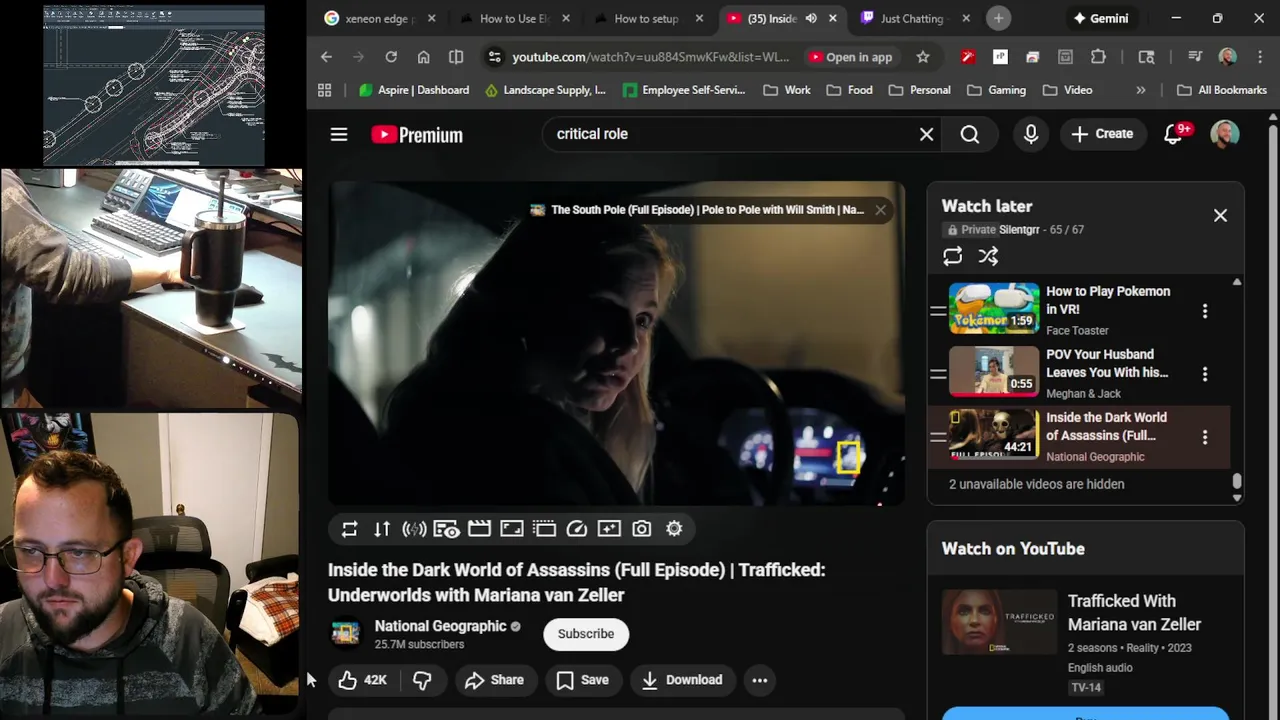The width and height of the screenshot is (1280, 720).
Task: Dislike the video with thumbs down
Action: 422,680
